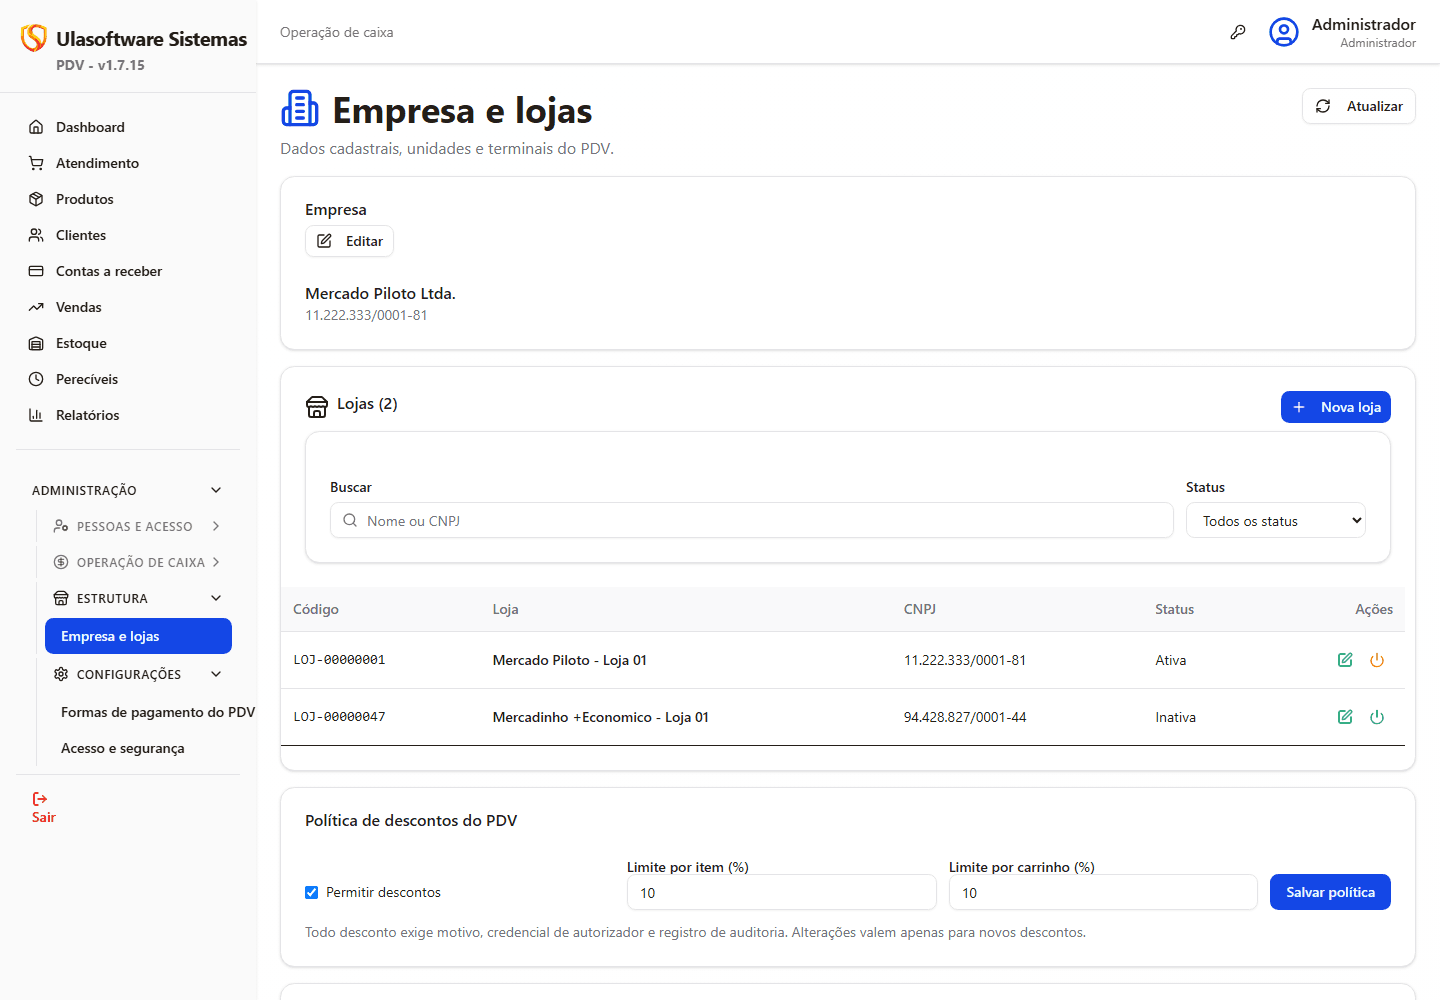This screenshot has width=1440, height=1000.
Task: Edit the Mercado Piloto - Loja 01 row
Action: [1345, 660]
